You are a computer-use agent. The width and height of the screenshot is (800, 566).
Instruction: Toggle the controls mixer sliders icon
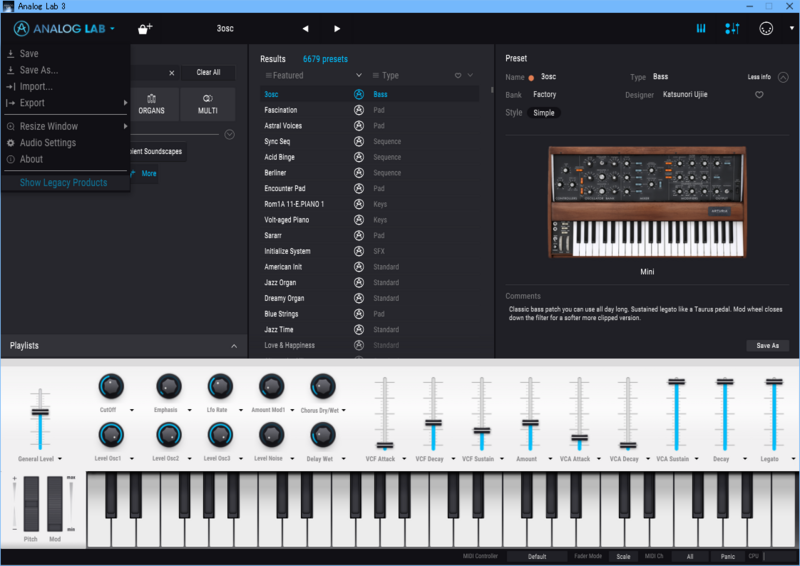pos(732,29)
